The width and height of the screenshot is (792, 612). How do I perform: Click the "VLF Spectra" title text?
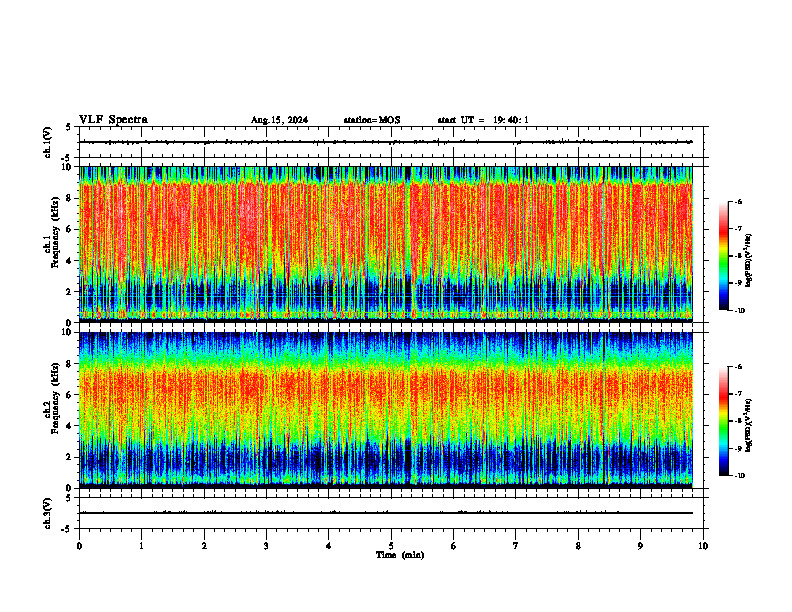(113, 120)
